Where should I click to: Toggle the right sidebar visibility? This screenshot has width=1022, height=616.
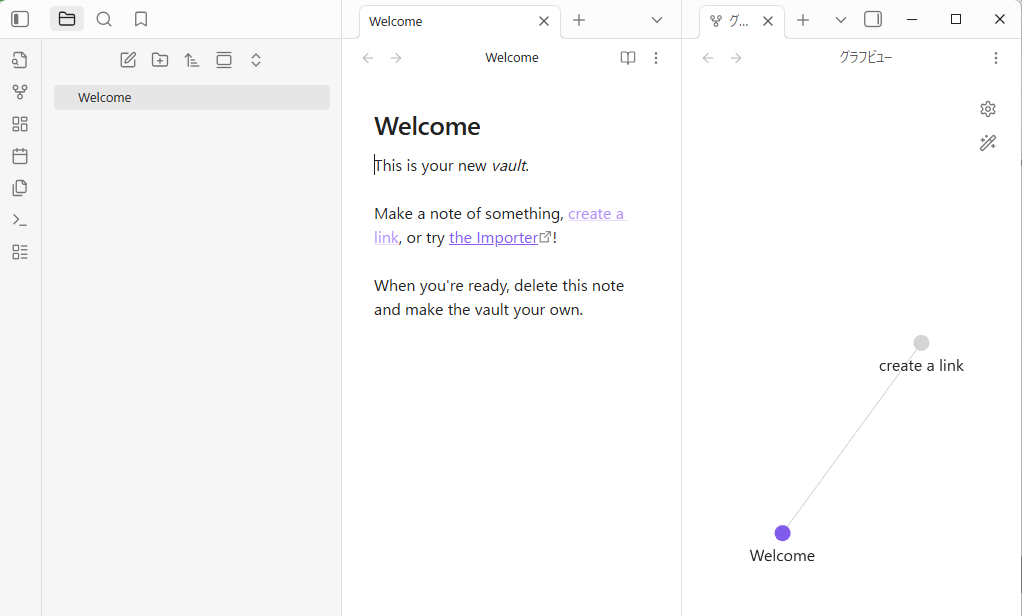tap(873, 19)
